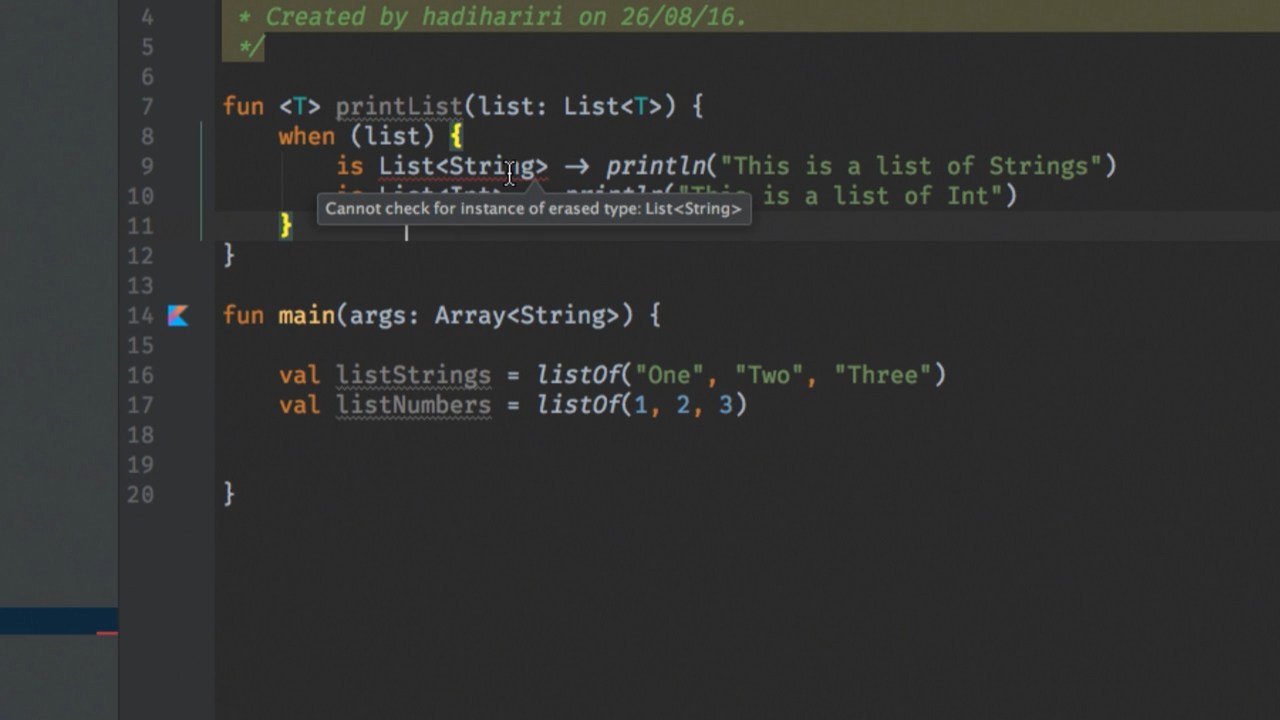Click the 'Created by hadihariri' comment line

493,17
